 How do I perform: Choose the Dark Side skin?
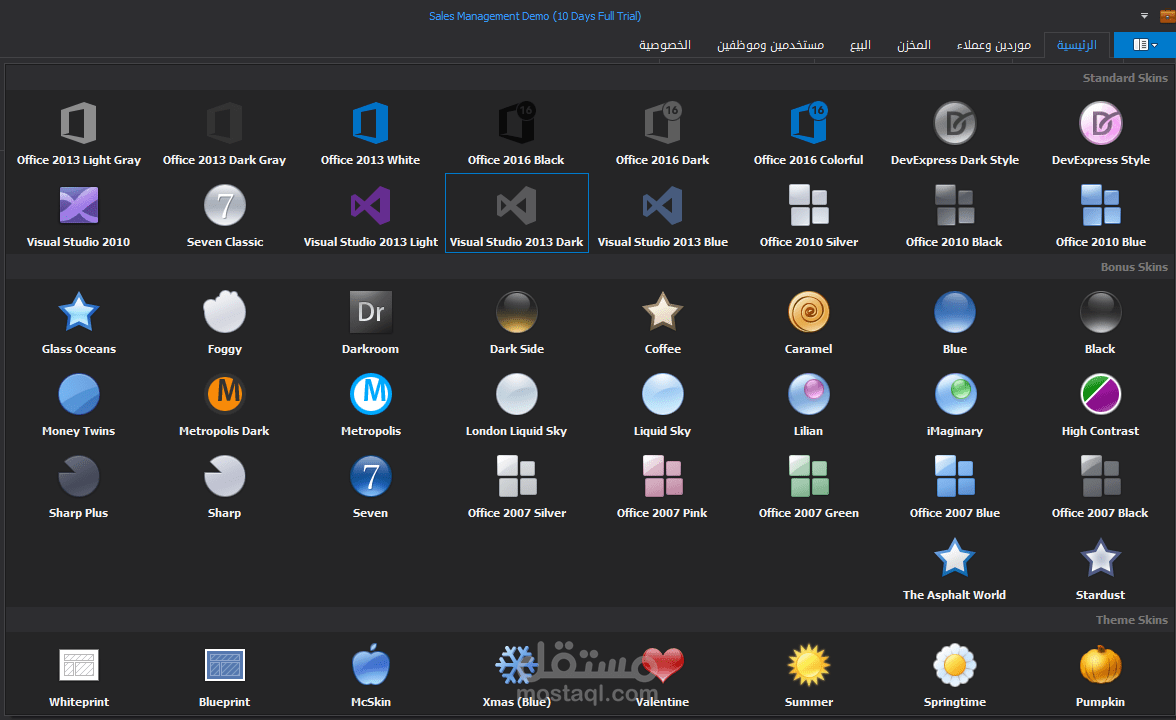click(517, 322)
